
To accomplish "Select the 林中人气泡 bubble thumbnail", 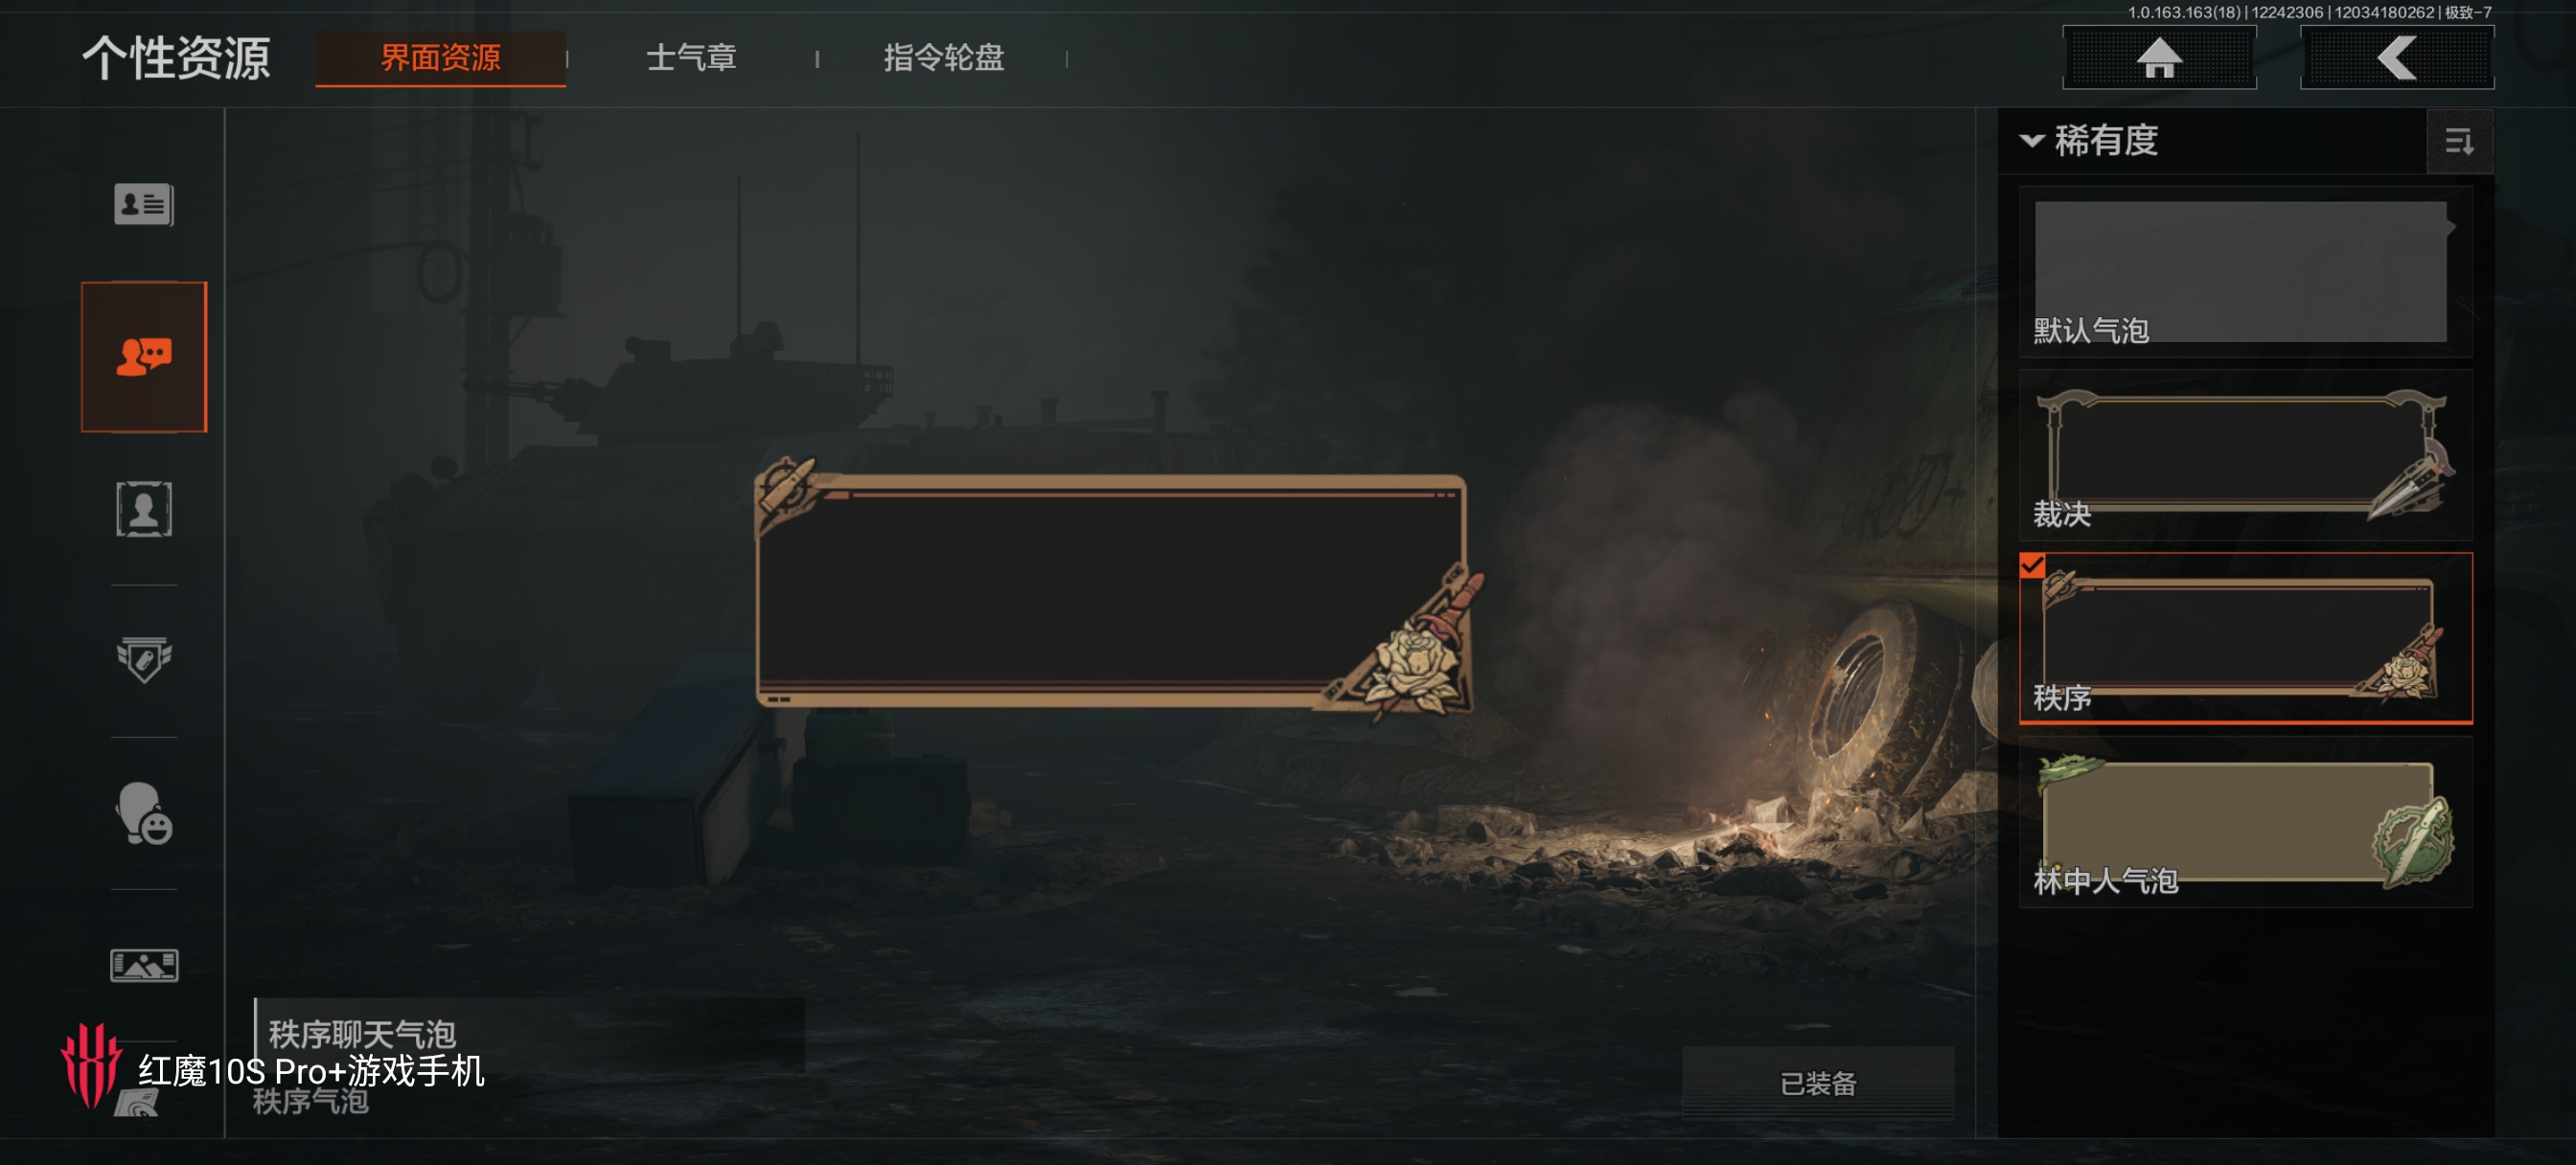I will point(2245,822).
